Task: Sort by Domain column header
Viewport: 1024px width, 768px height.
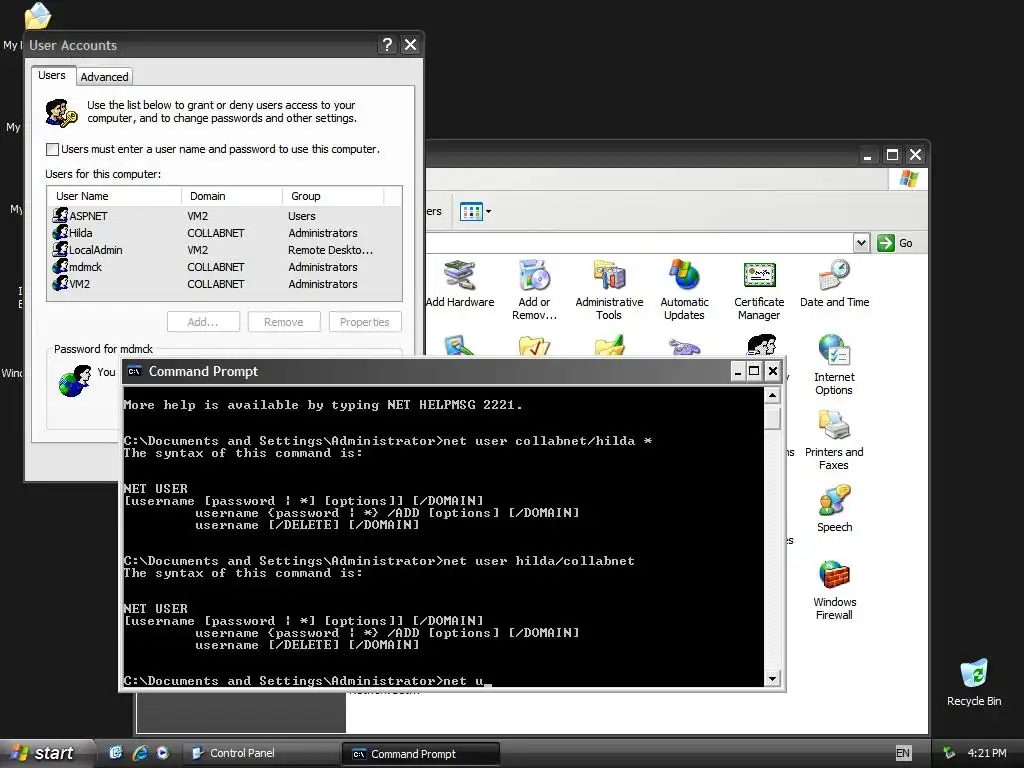Action: pos(232,196)
